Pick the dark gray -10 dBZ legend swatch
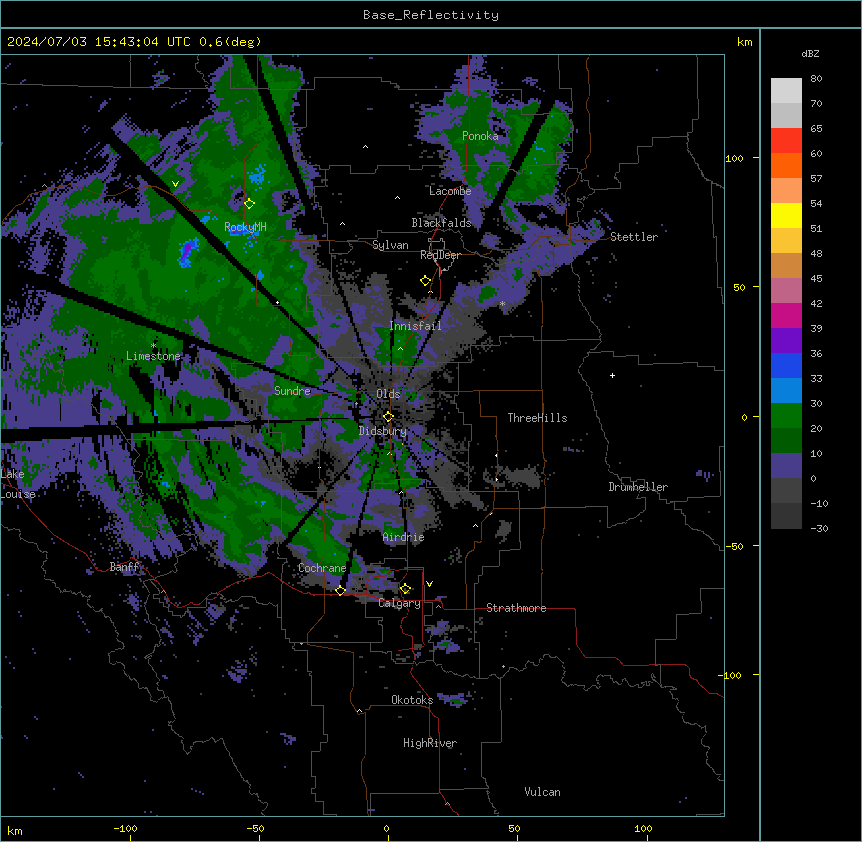This screenshot has width=862, height=842. pyautogui.click(x=786, y=516)
